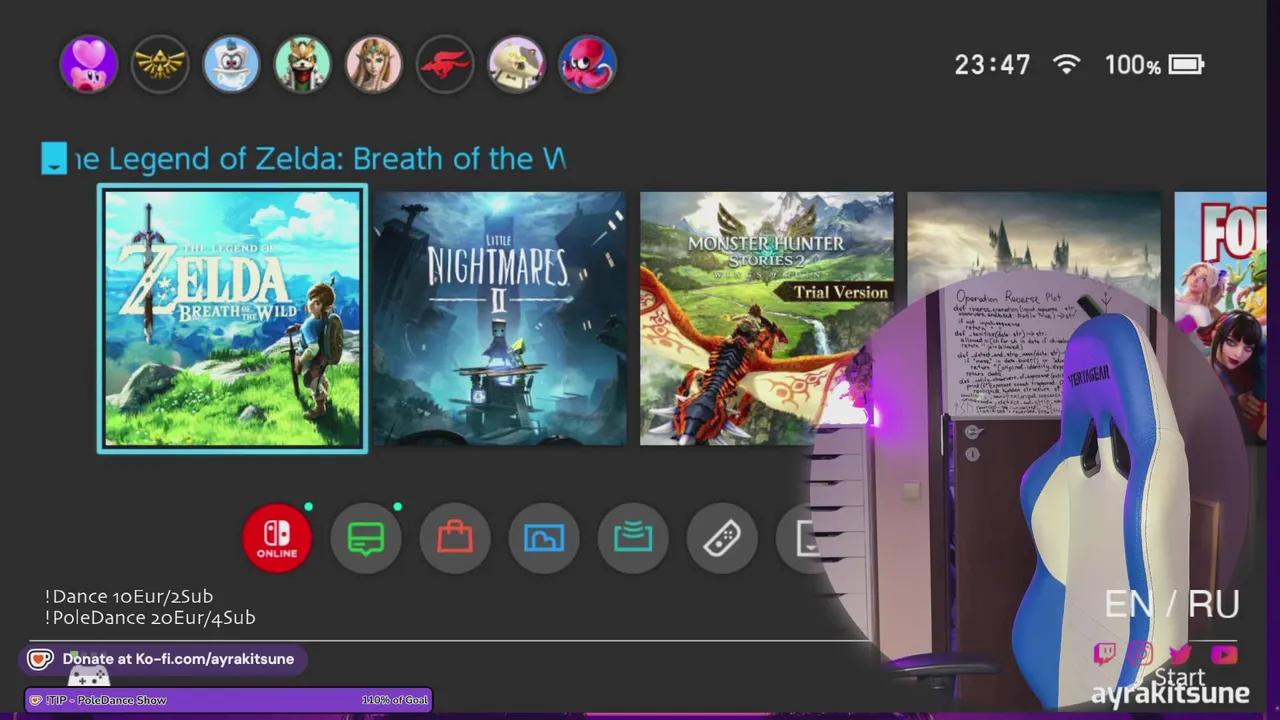Image resolution: width=1280 pixels, height=720 pixels.
Task: Click the Legend of Zelda game title text
Action: 320,159
